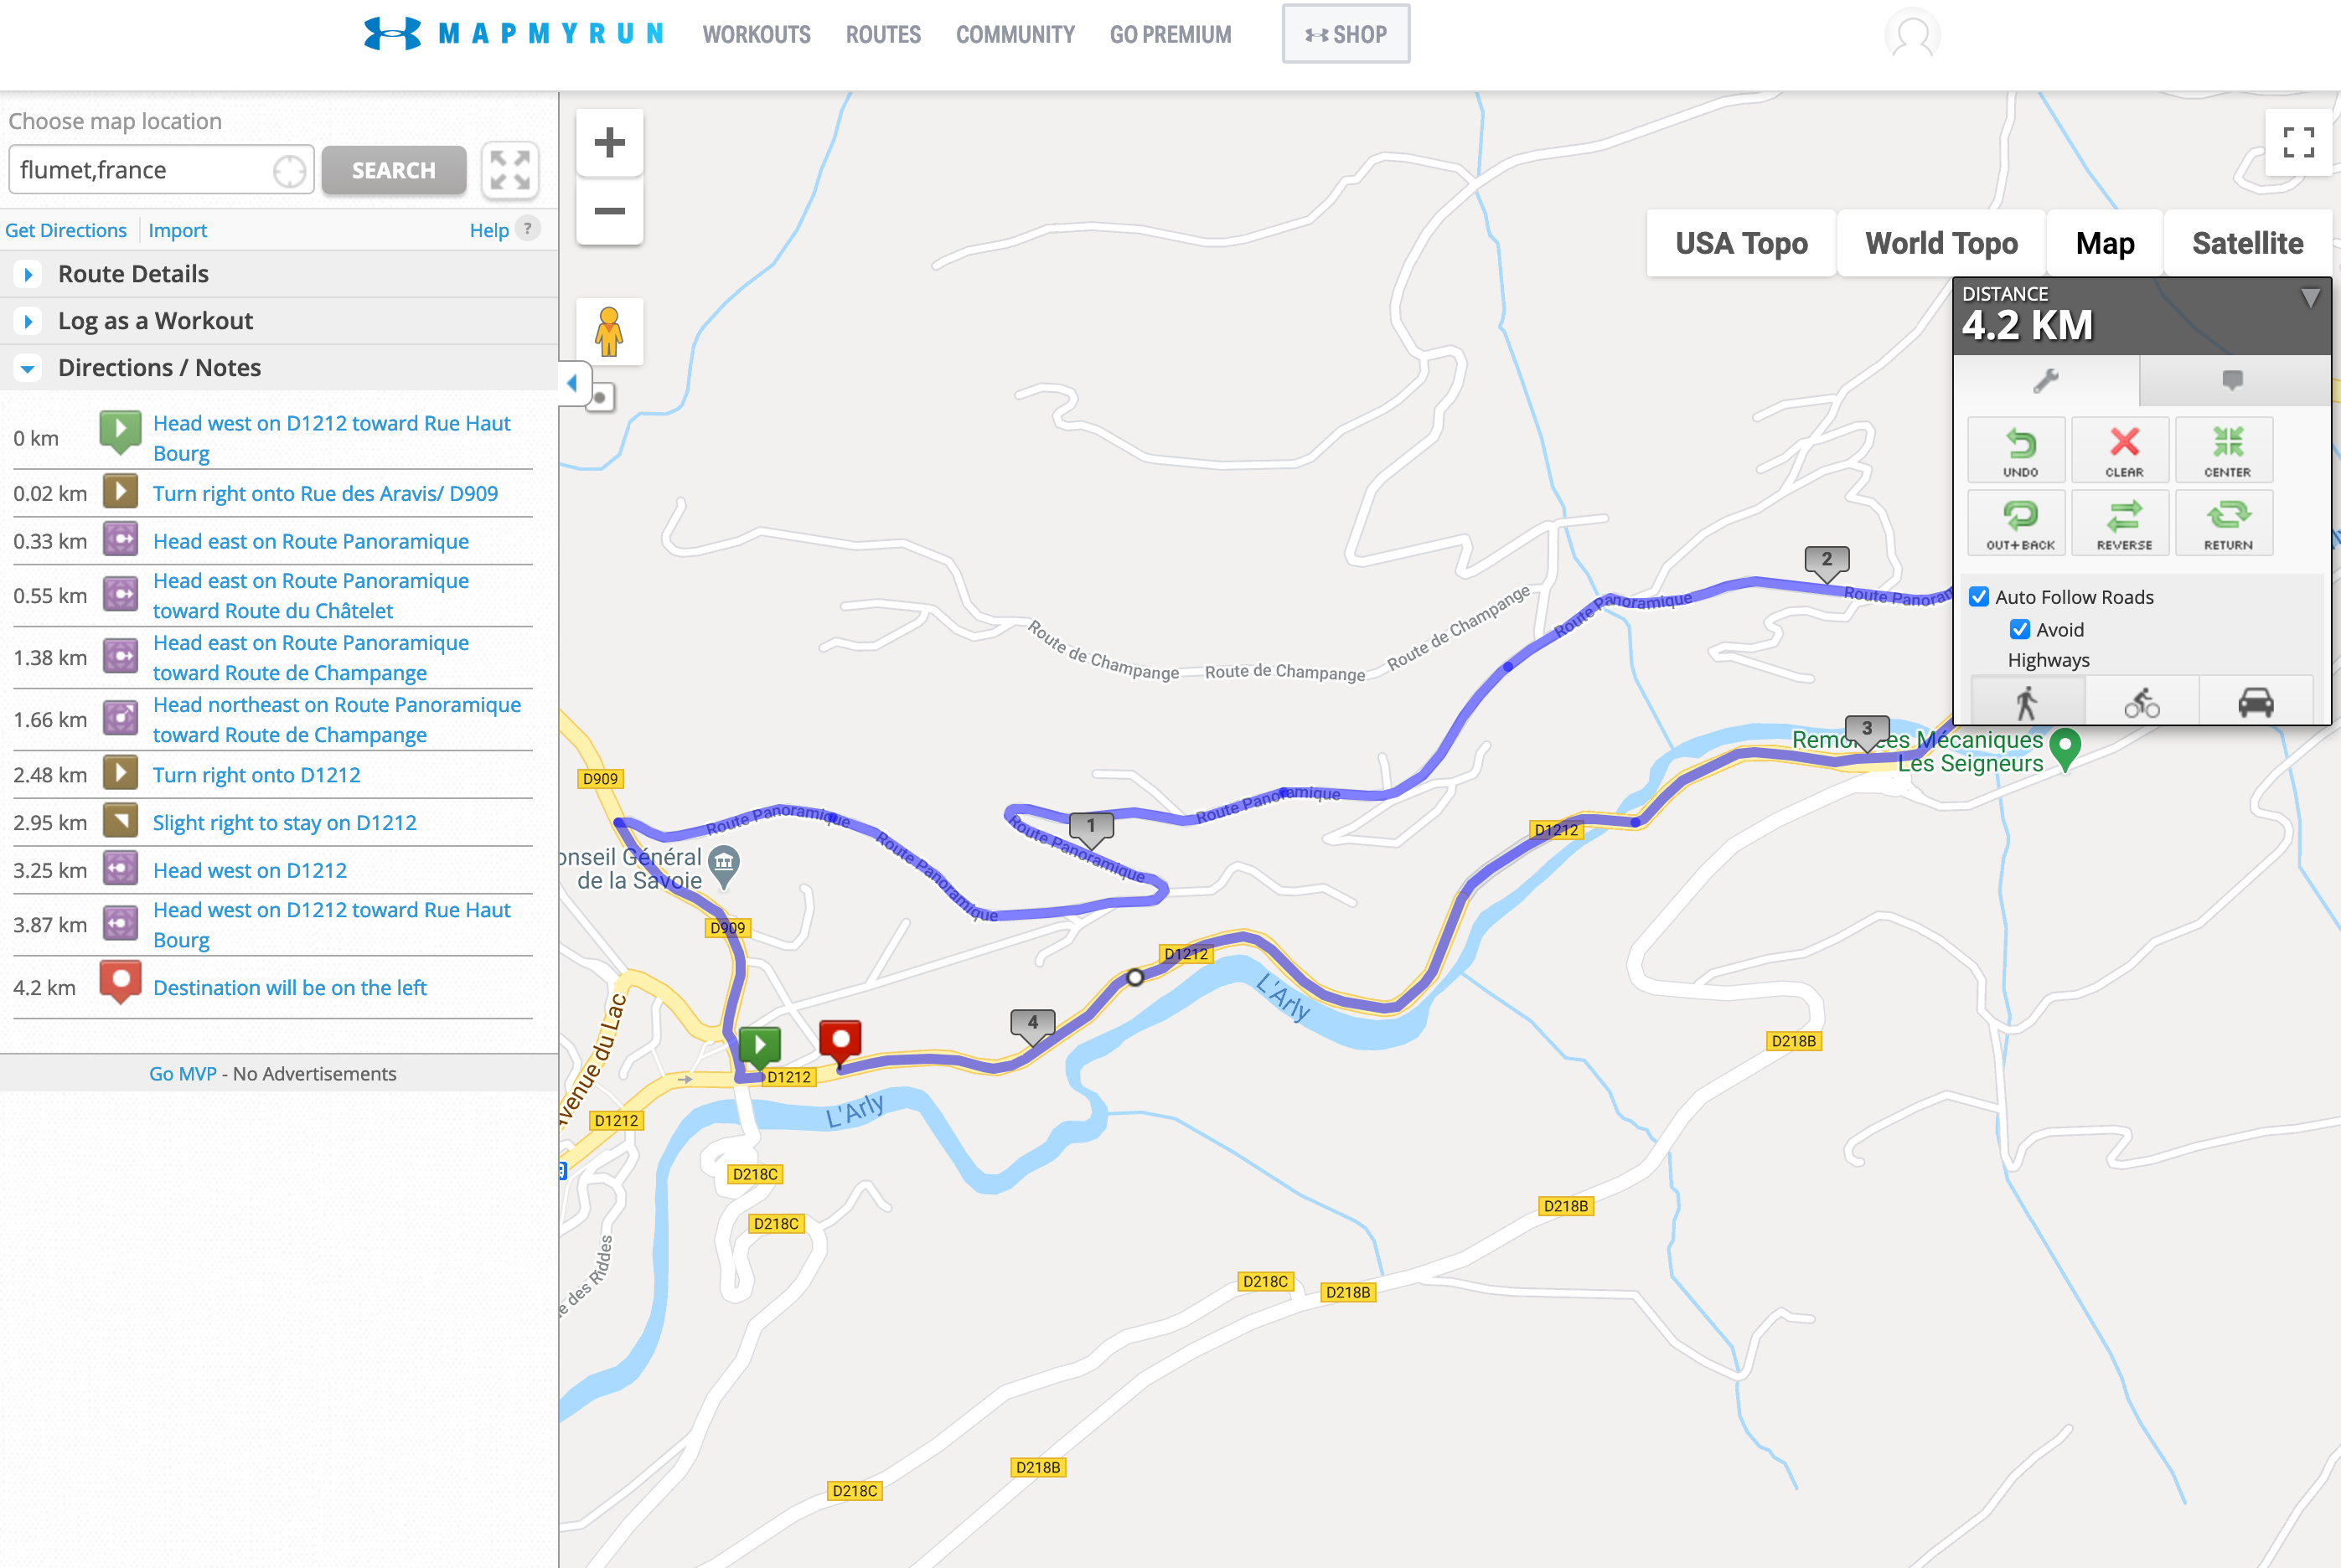Expand Log as a Workout section
The width and height of the screenshot is (2341, 1568).
point(155,321)
